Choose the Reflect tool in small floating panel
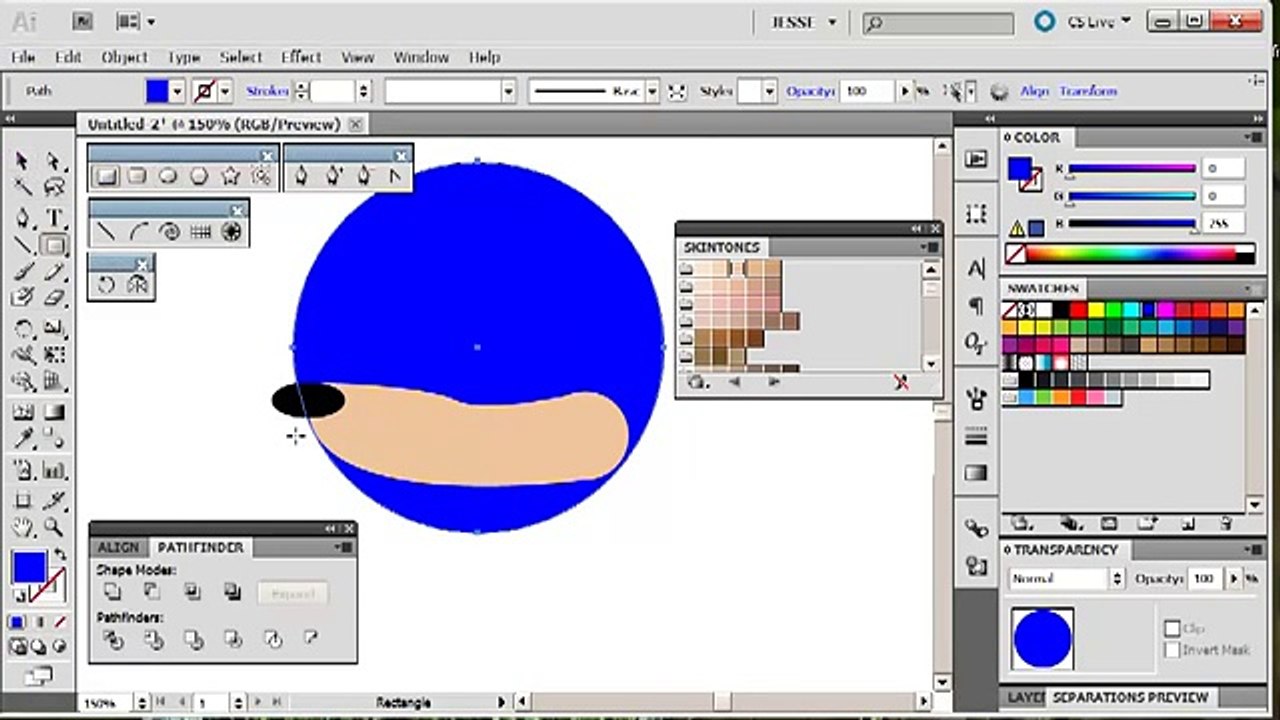This screenshot has width=1280, height=720. coord(137,285)
